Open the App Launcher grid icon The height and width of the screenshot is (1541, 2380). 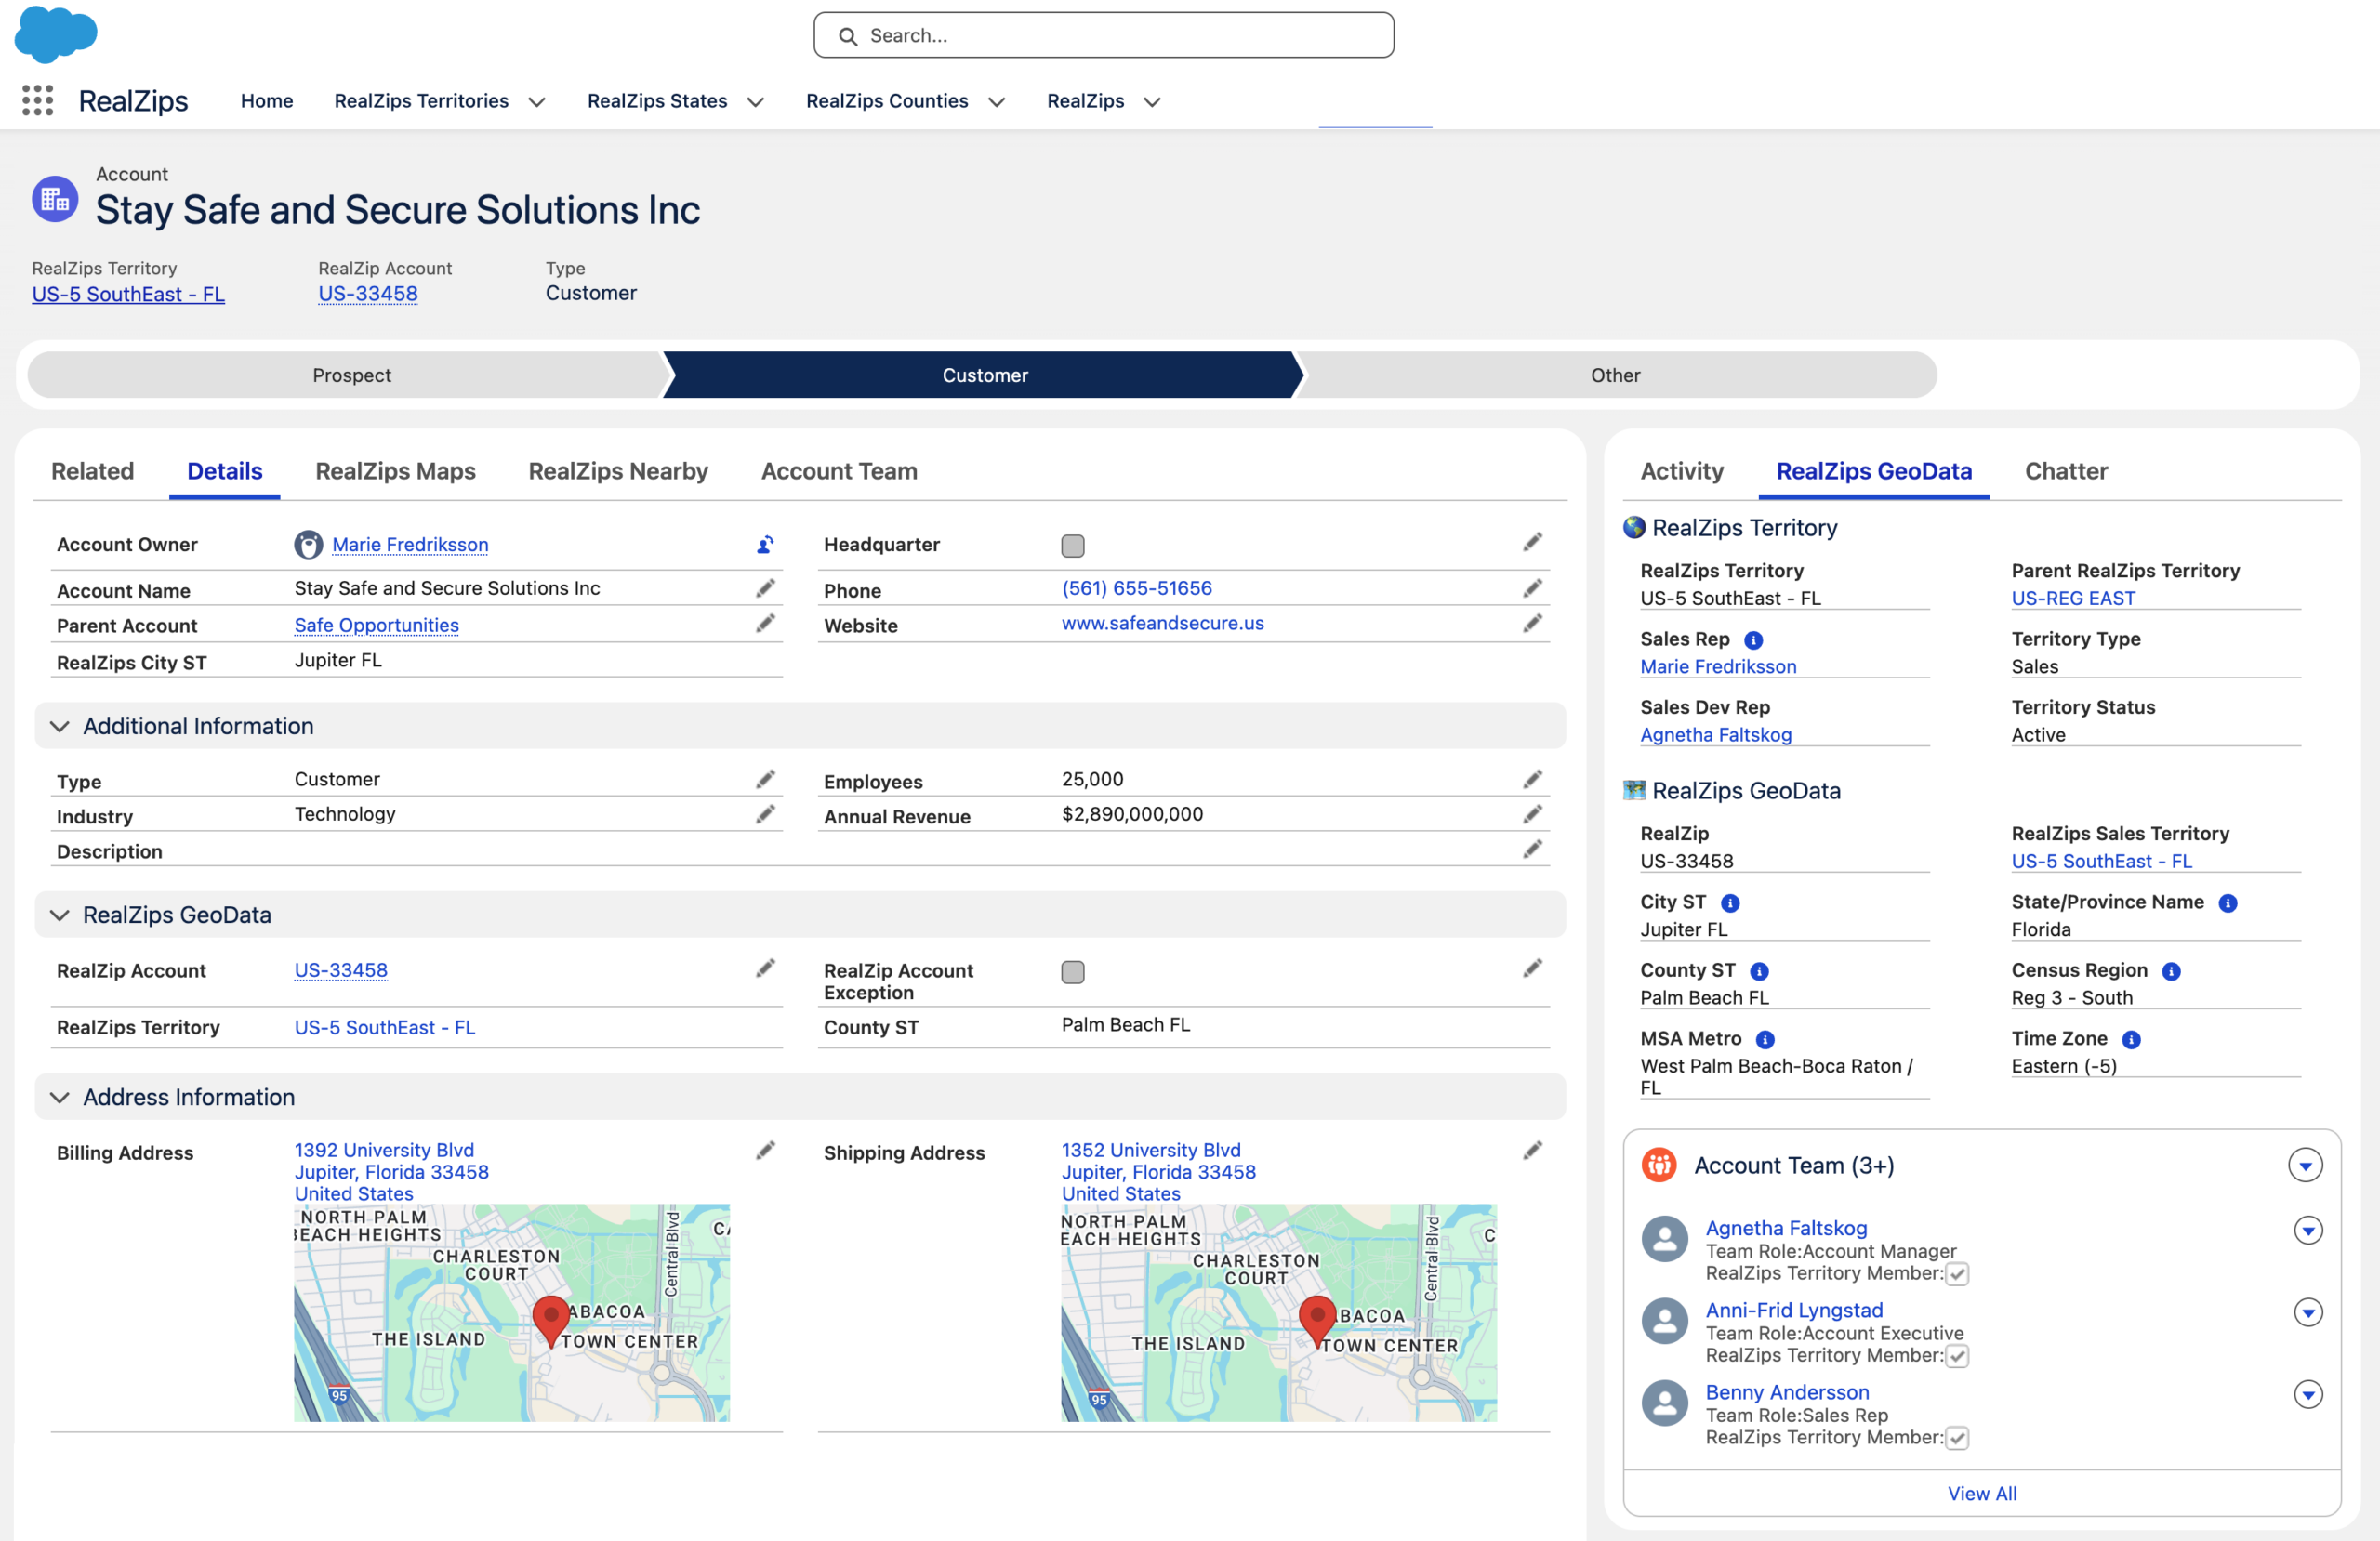point(37,100)
